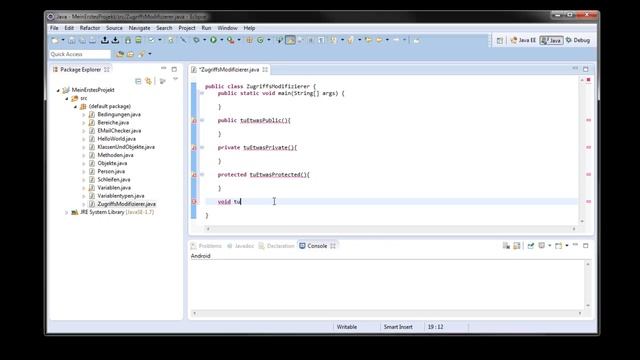Toggle Pin Console in Console toolbar
The width and height of the screenshot is (640, 360).
pyautogui.click(x=531, y=245)
